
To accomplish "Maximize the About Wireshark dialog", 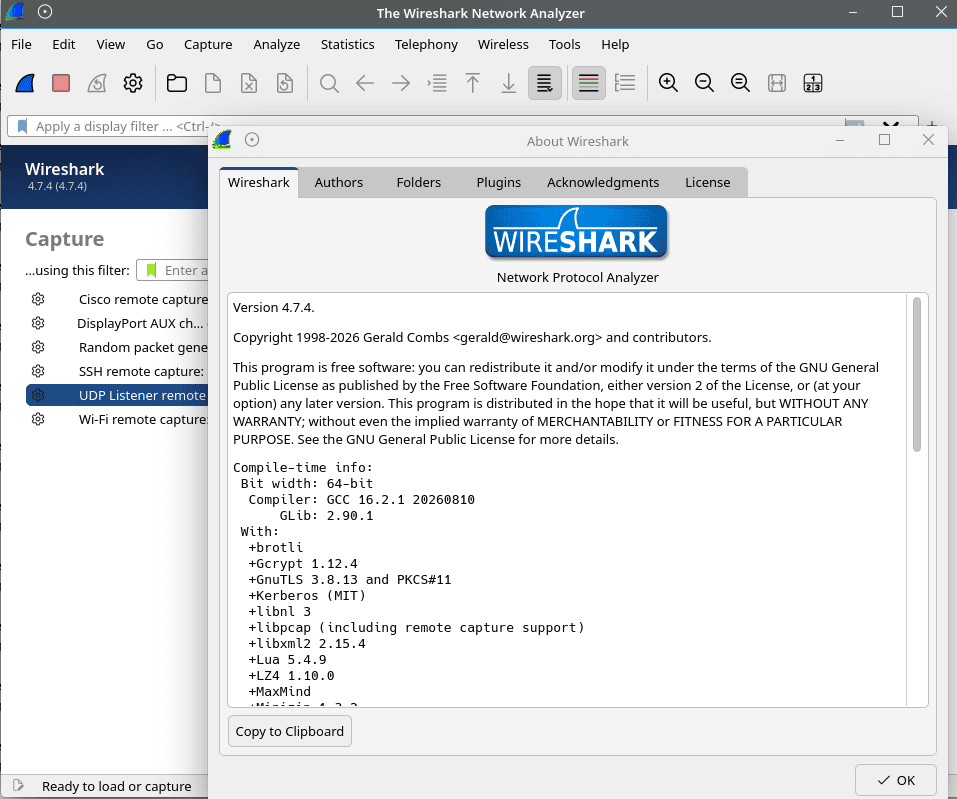I will [884, 140].
